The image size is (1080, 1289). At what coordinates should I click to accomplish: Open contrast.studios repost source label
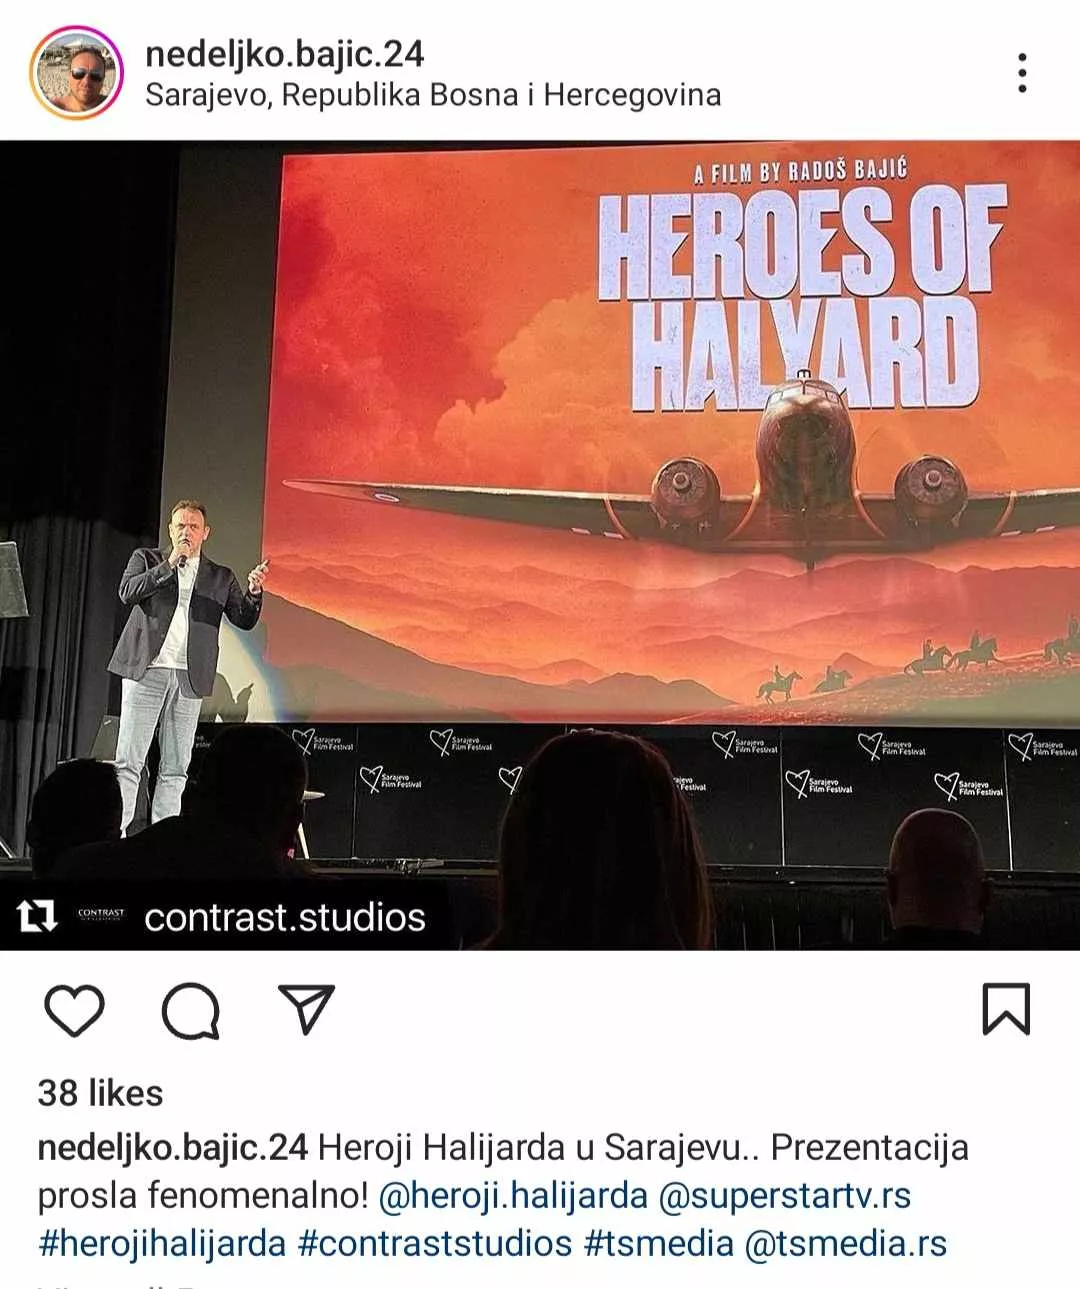[x=285, y=917]
